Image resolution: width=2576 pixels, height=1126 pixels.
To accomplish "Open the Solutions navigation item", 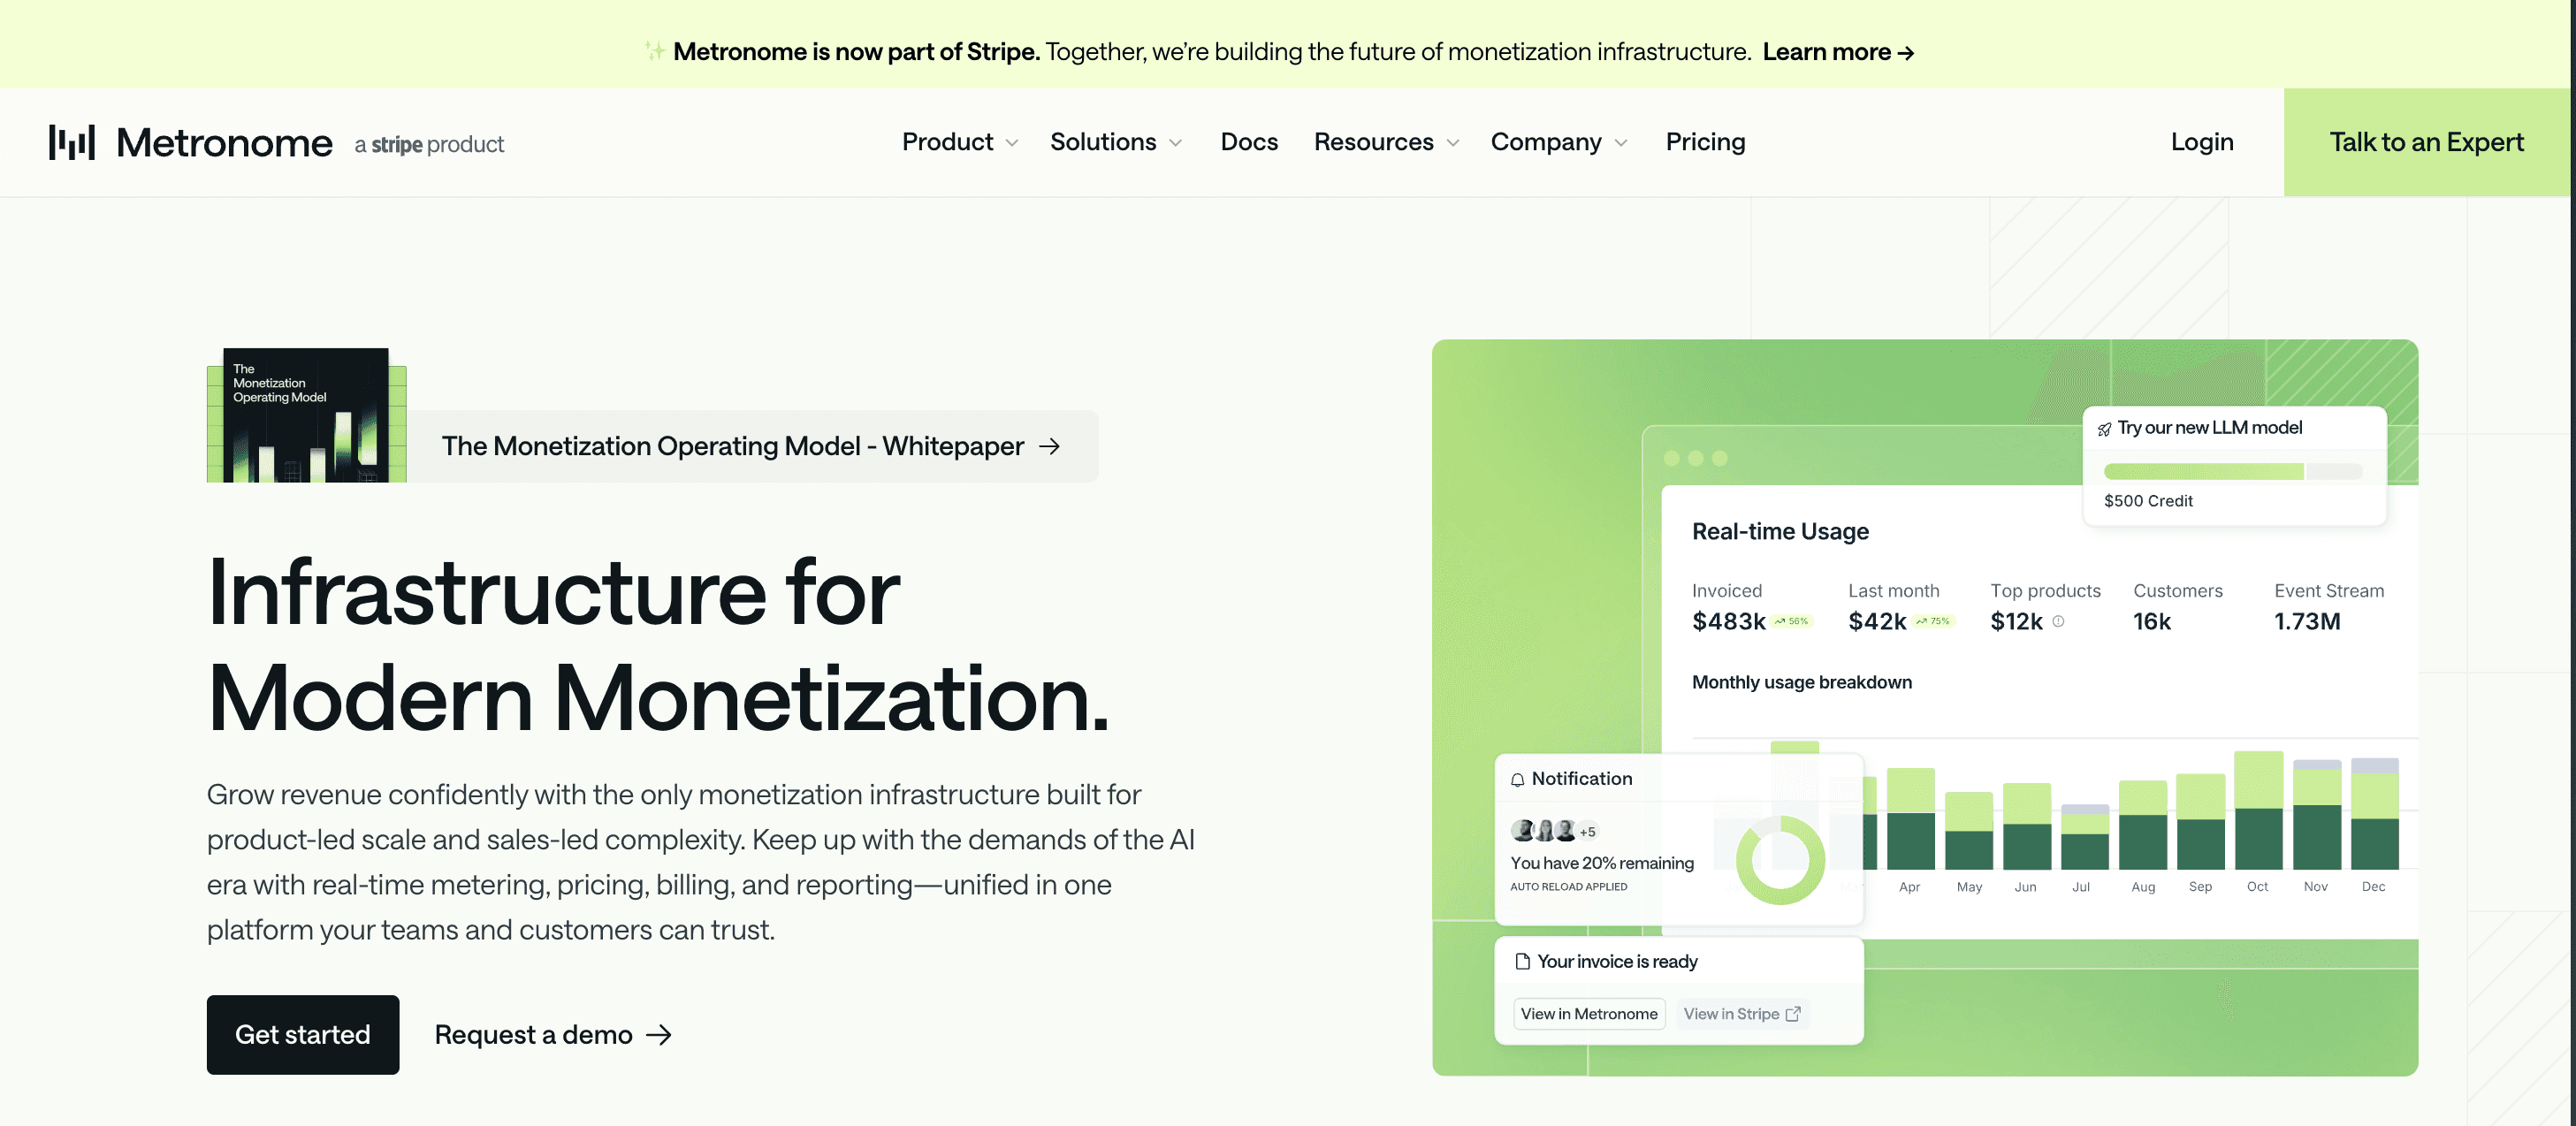I will pyautogui.click(x=1103, y=142).
